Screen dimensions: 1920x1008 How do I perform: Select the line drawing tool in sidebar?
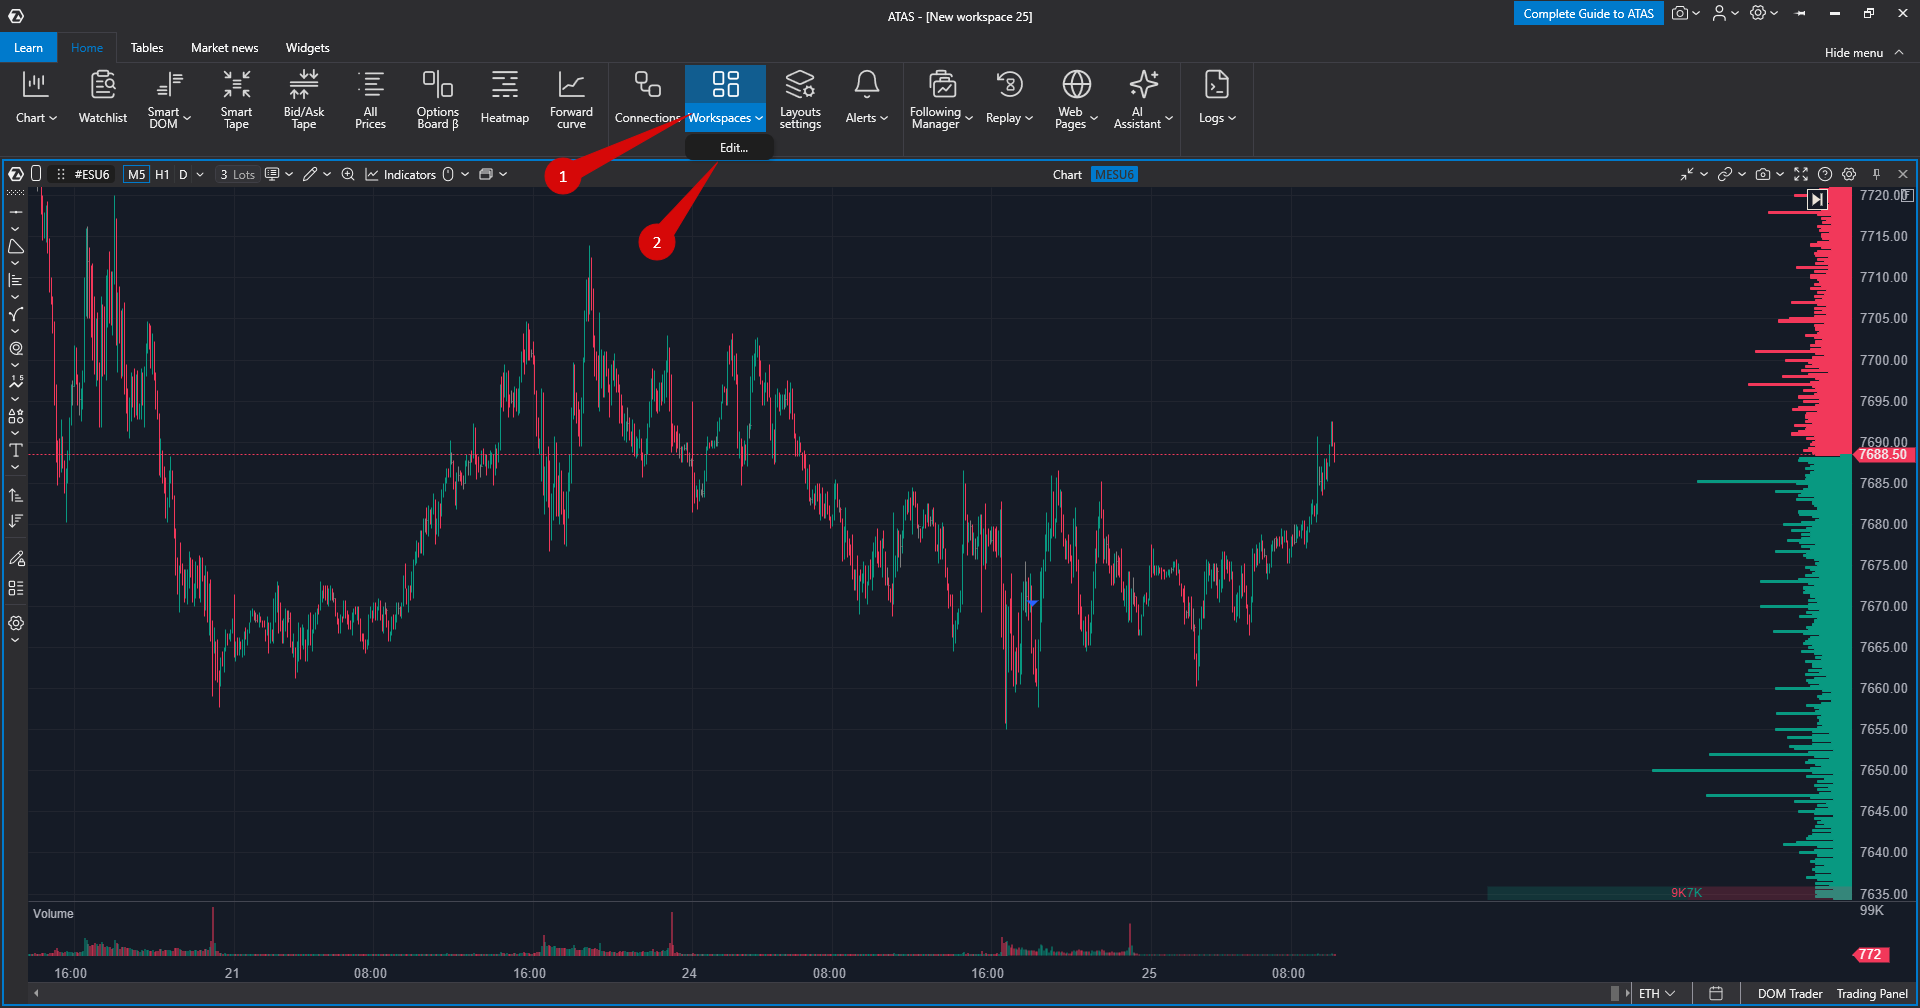pos(15,212)
